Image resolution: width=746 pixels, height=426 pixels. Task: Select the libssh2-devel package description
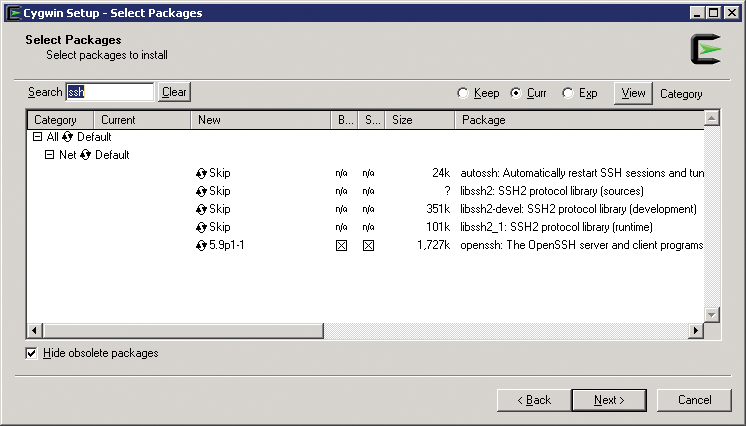579,209
